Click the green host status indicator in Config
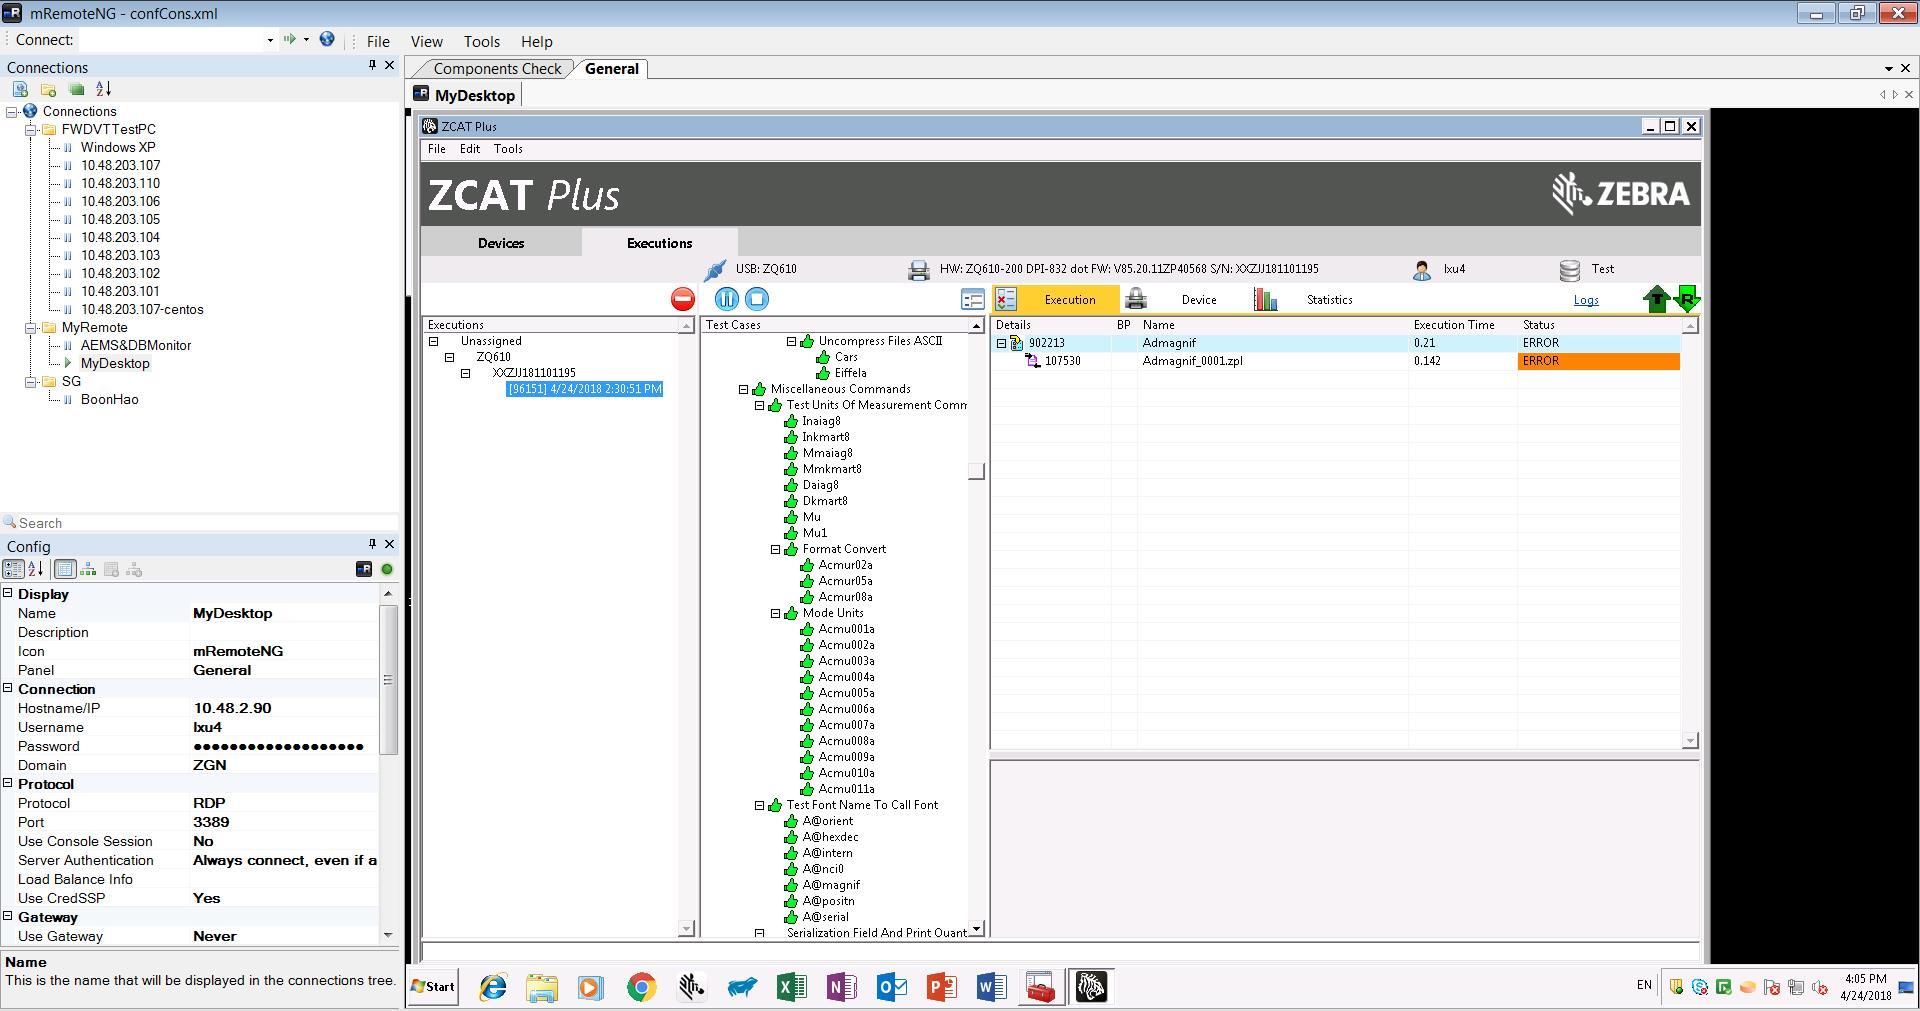 387,569
